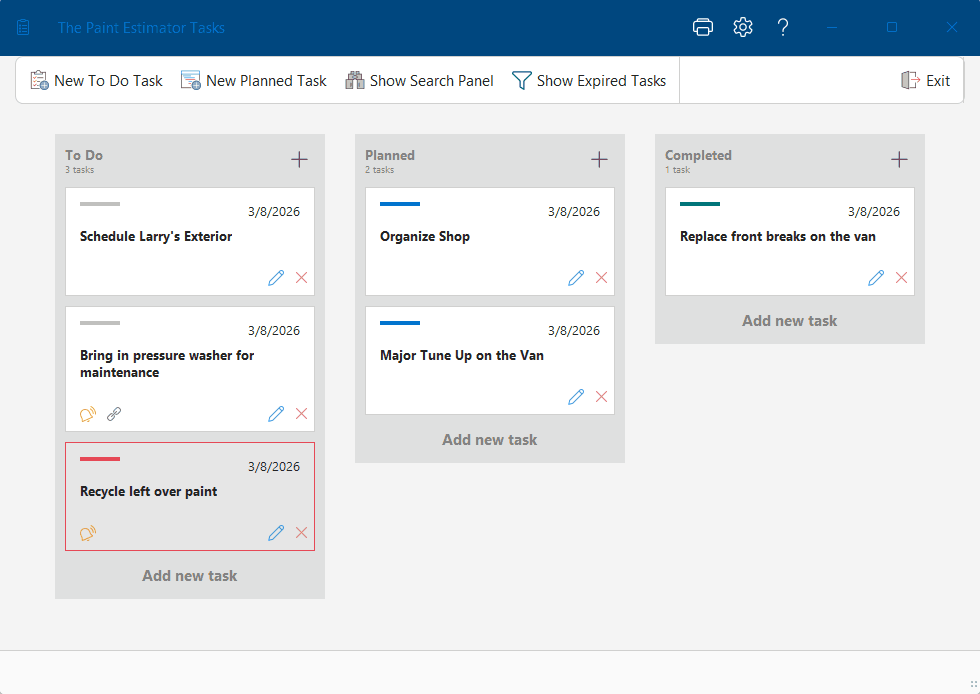
Task: Click the help question mark icon
Action: tap(783, 27)
